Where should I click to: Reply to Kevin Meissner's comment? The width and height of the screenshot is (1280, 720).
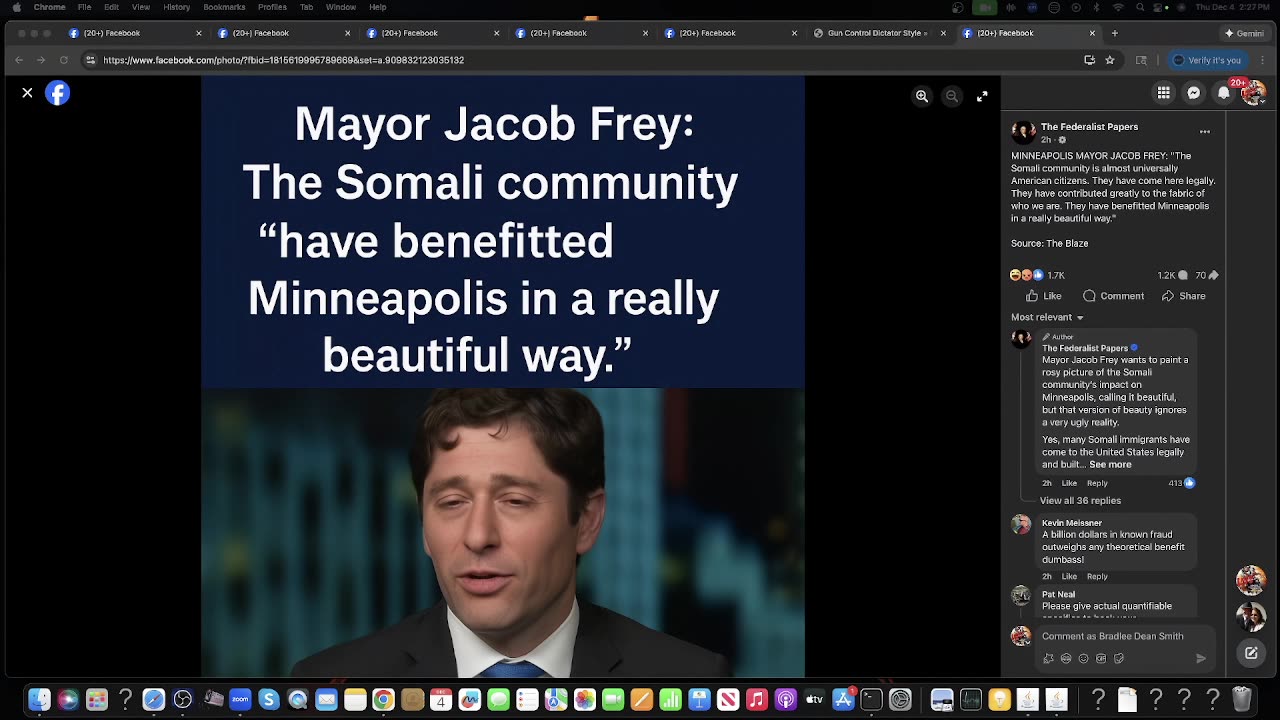click(x=1097, y=577)
